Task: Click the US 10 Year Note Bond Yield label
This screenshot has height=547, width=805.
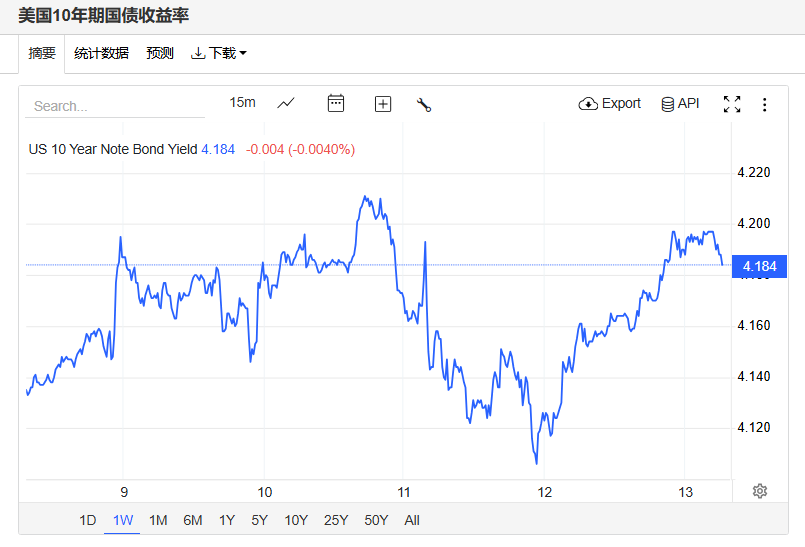Action: tap(113, 149)
